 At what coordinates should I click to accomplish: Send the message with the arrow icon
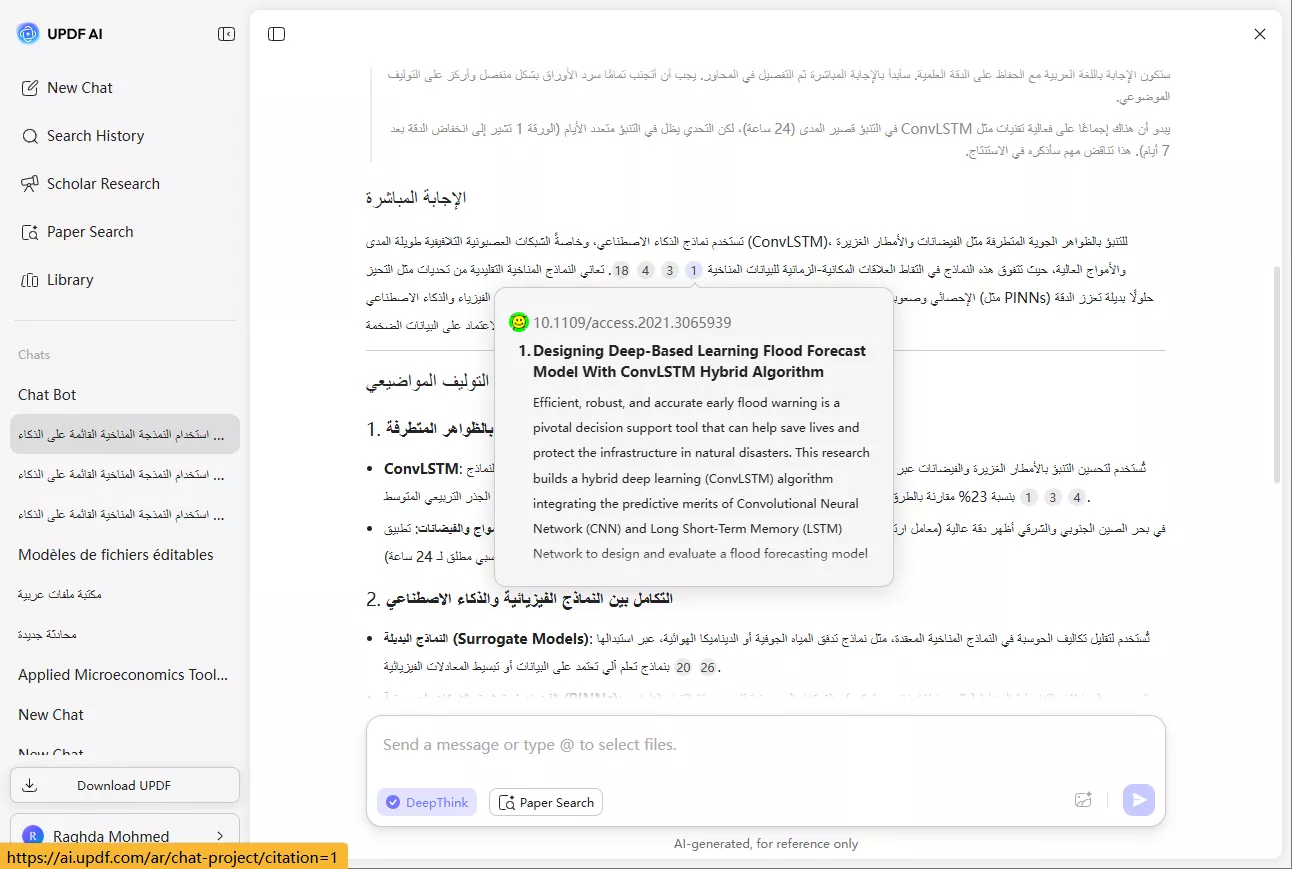(x=1138, y=800)
